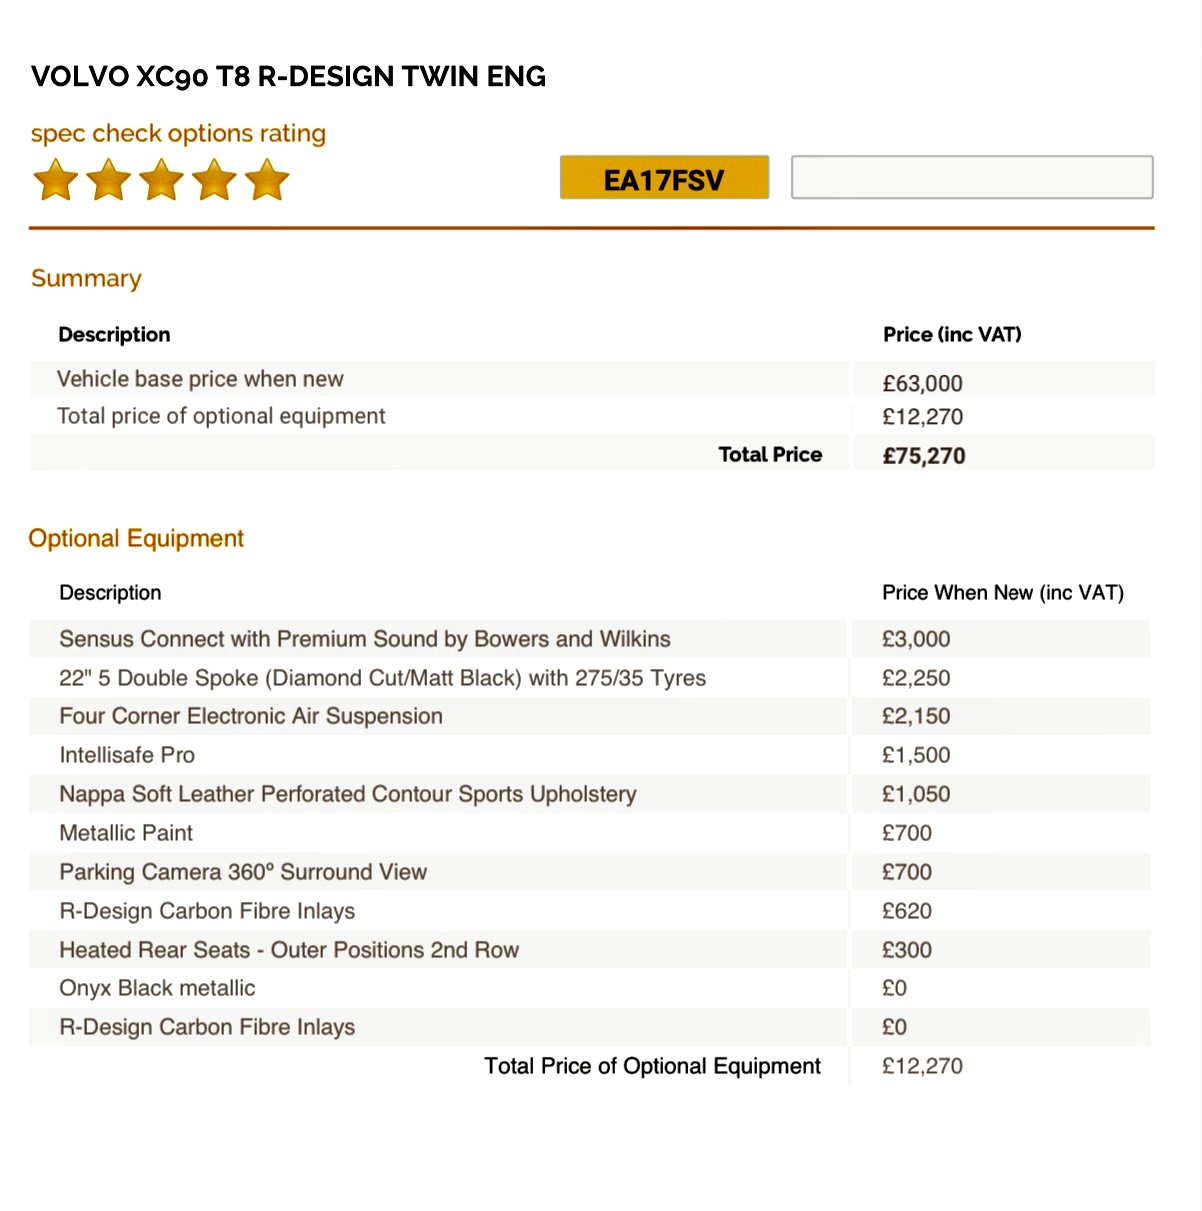1202x1211 pixels.
Task: Select the Four Corner Electronic Air Suspension row
Action: pyautogui.click(x=590, y=716)
